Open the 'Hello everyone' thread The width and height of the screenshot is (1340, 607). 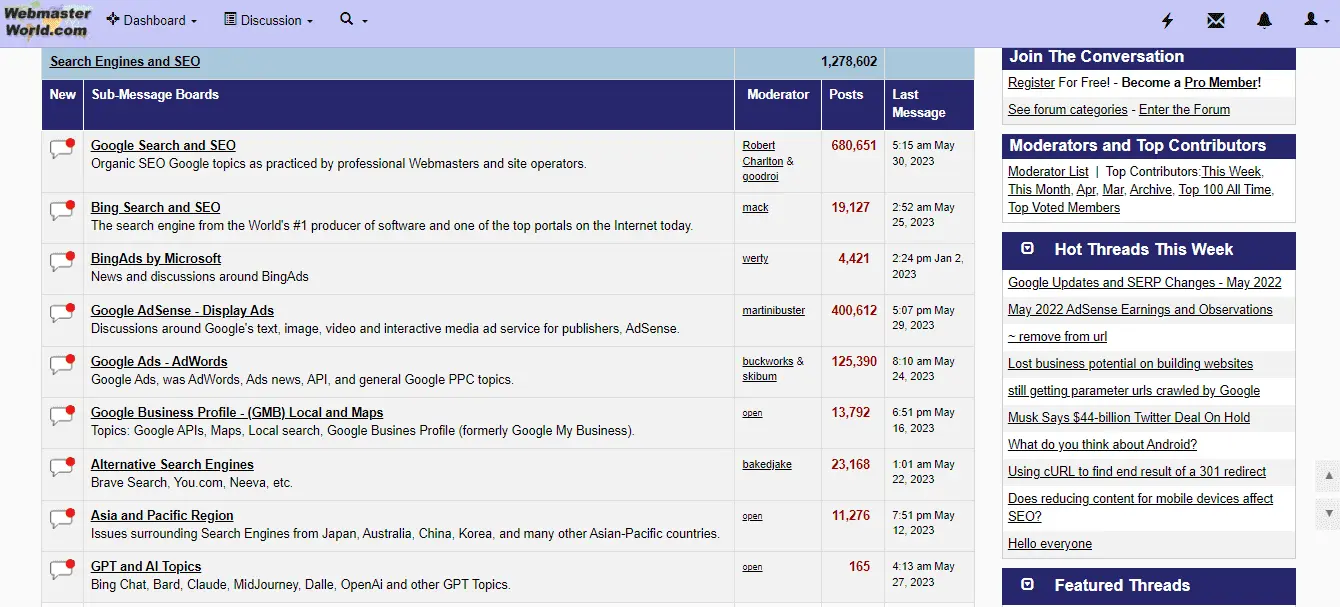(1050, 544)
